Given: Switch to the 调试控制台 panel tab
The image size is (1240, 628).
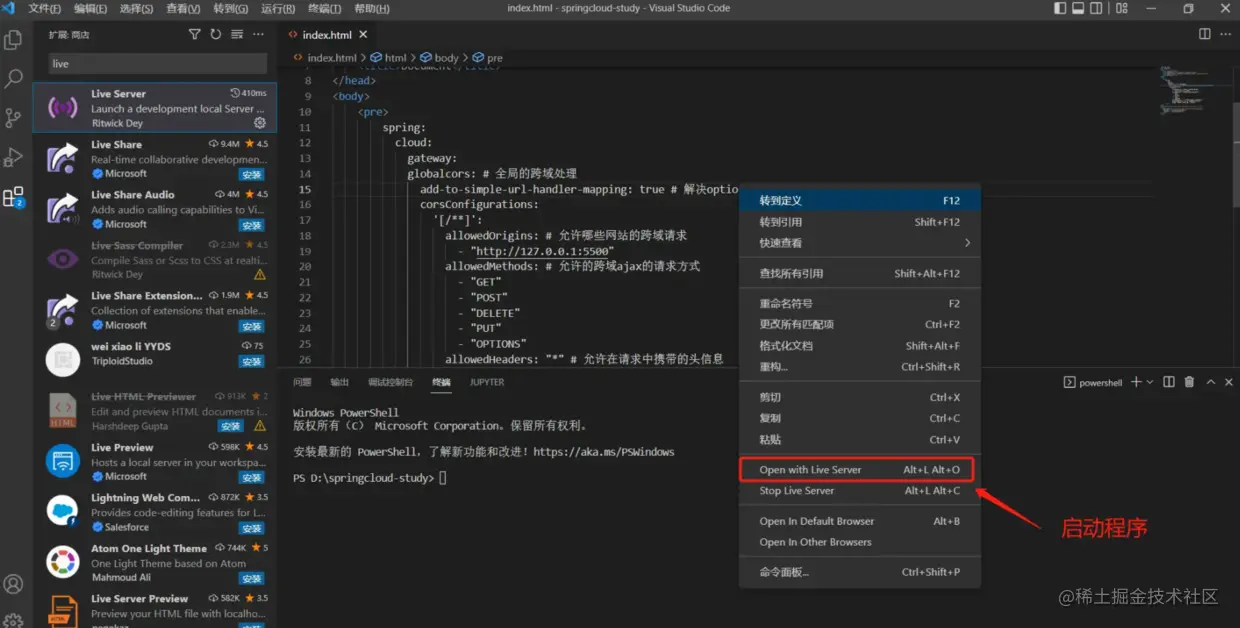Looking at the screenshot, I should coord(390,382).
